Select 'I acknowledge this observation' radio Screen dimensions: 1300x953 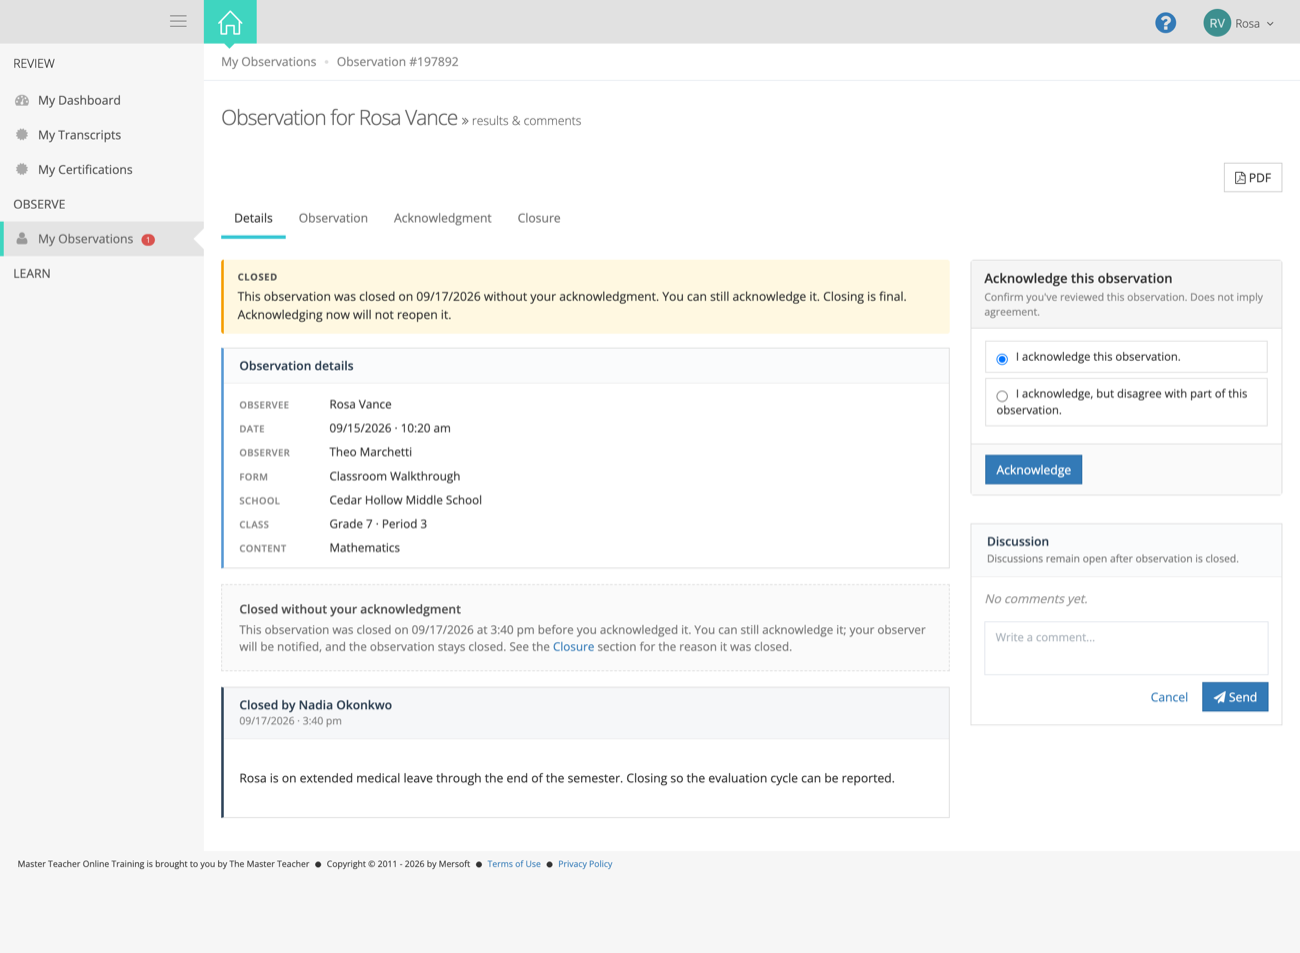click(x=1002, y=359)
